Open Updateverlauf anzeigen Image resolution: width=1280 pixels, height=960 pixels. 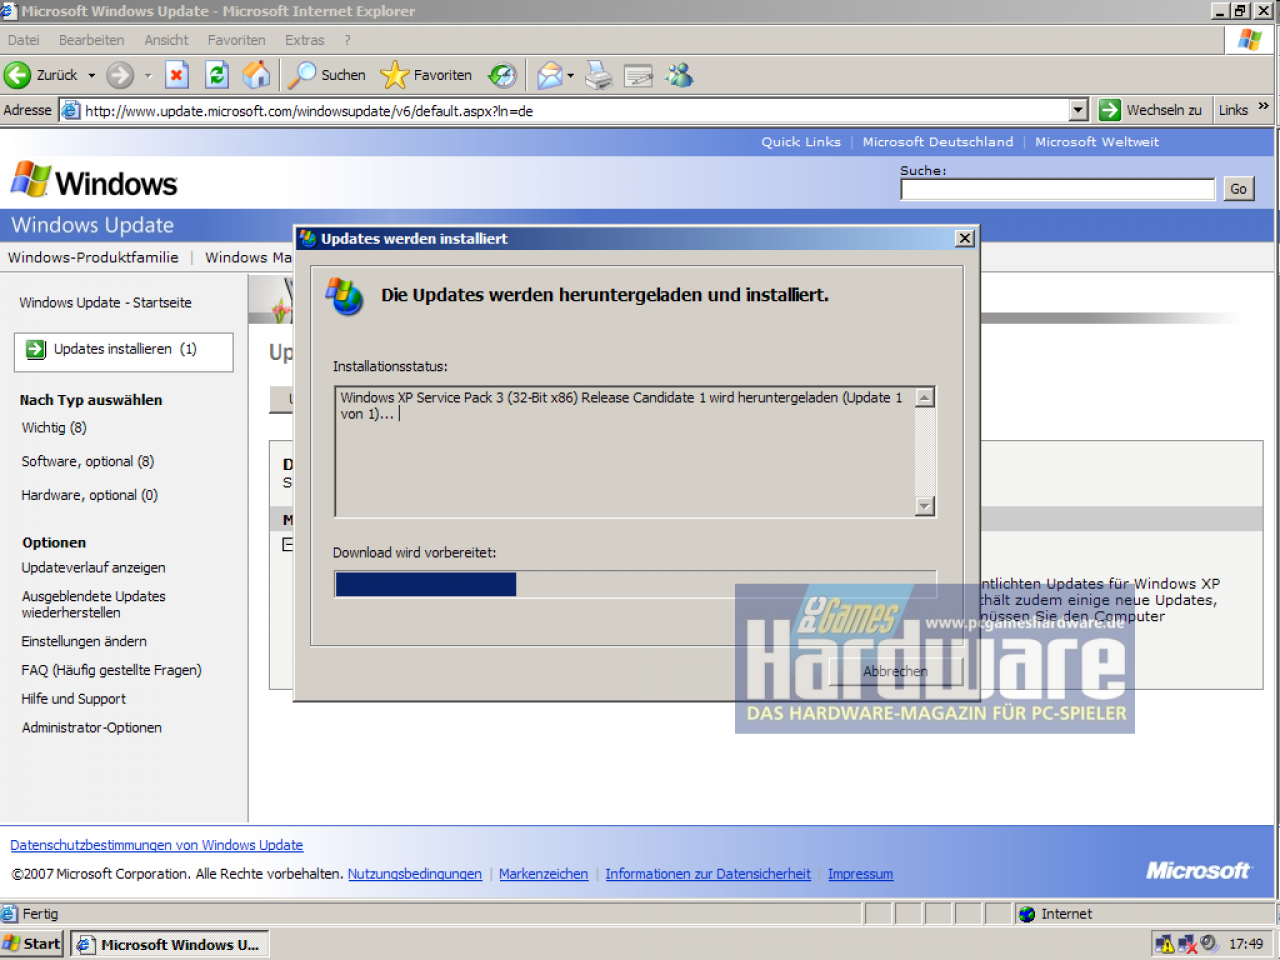click(94, 568)
